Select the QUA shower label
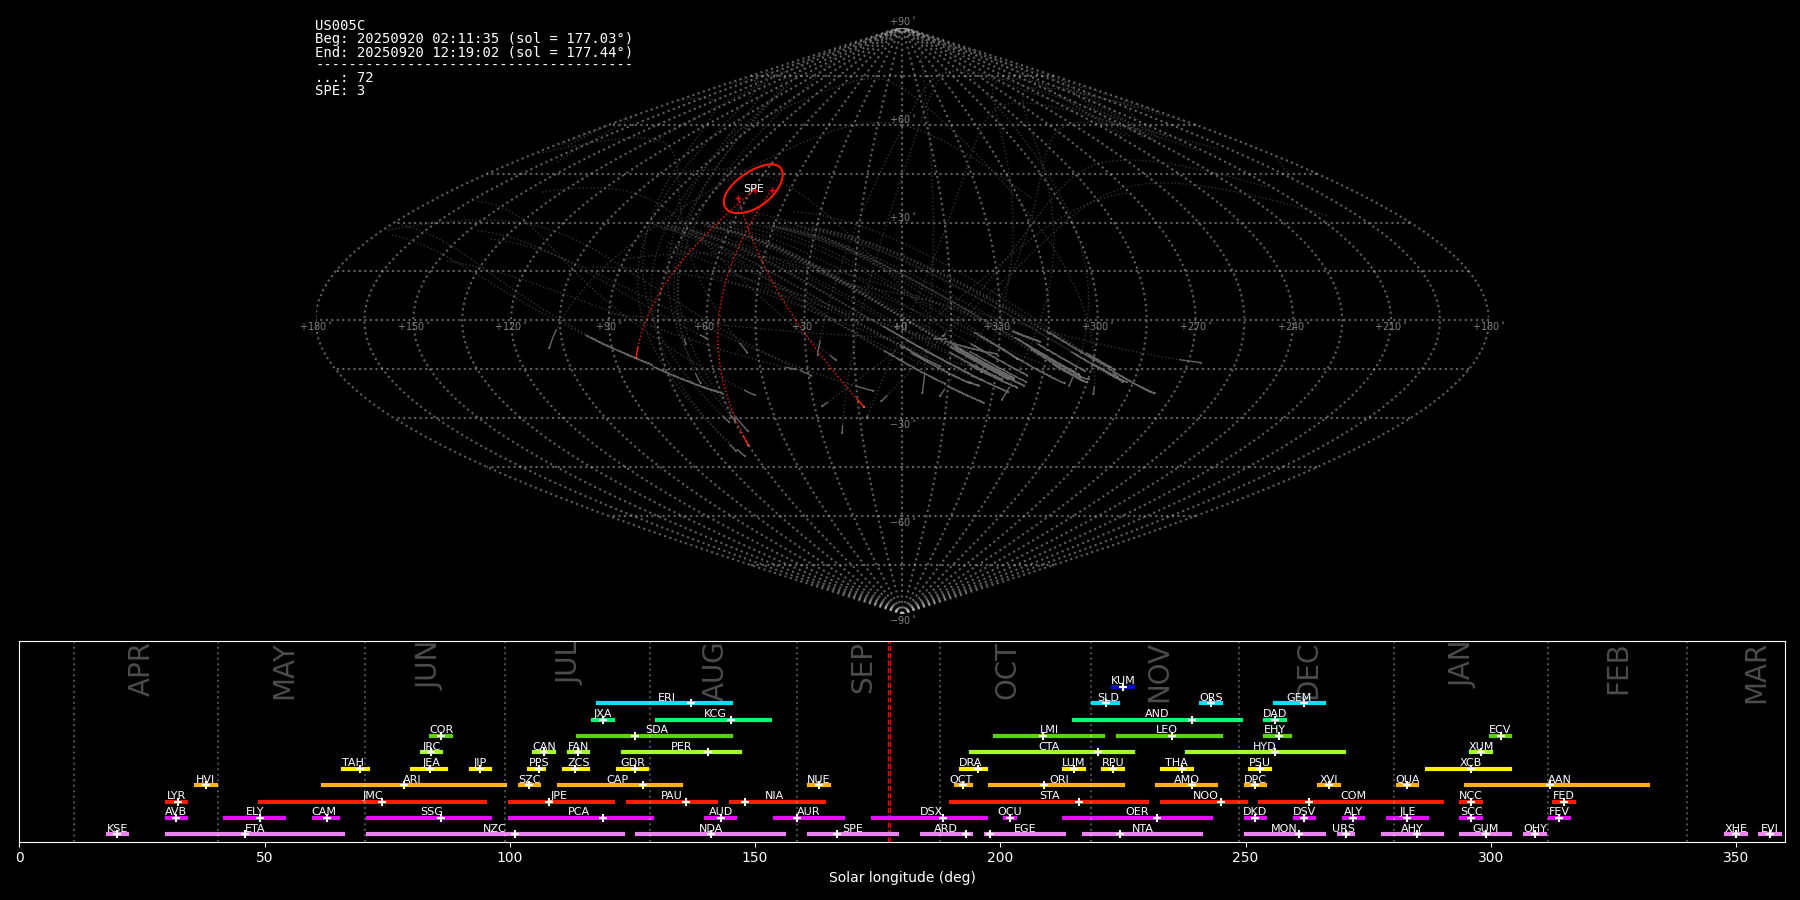This screenshot has height=900, width=1800. [x=1408, y=780]
